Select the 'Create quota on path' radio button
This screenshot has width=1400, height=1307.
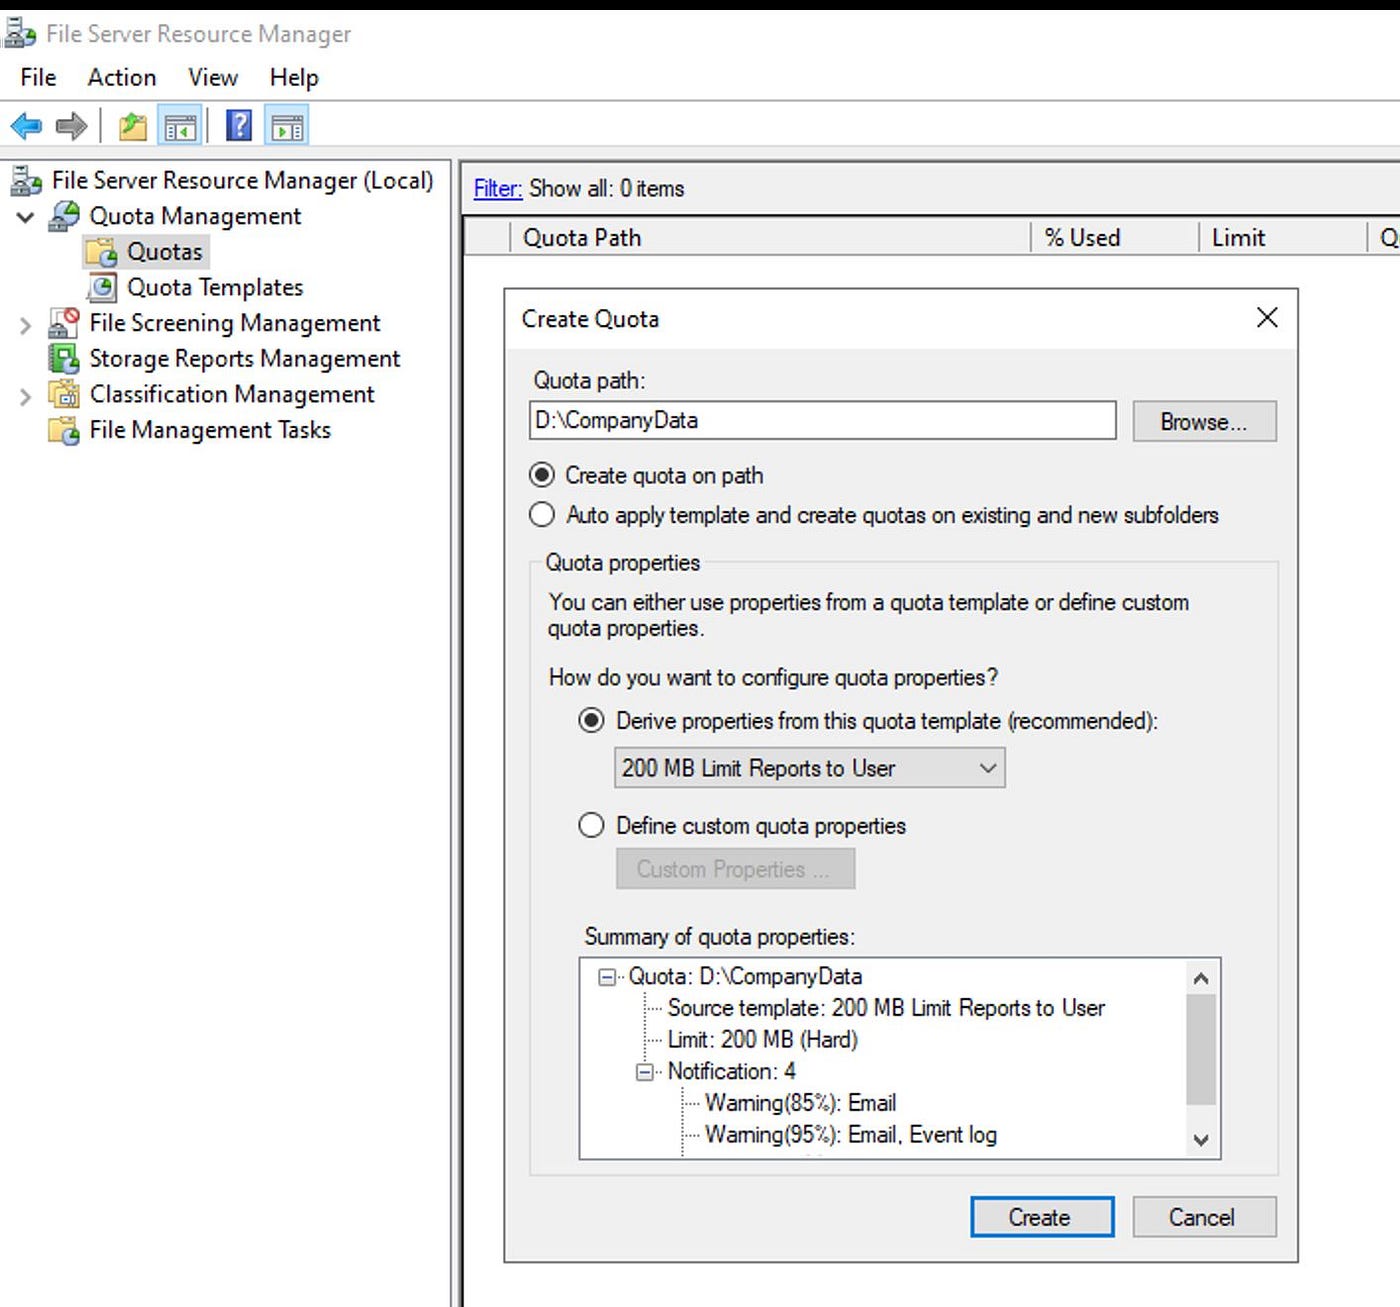click(x=542, y=475)
